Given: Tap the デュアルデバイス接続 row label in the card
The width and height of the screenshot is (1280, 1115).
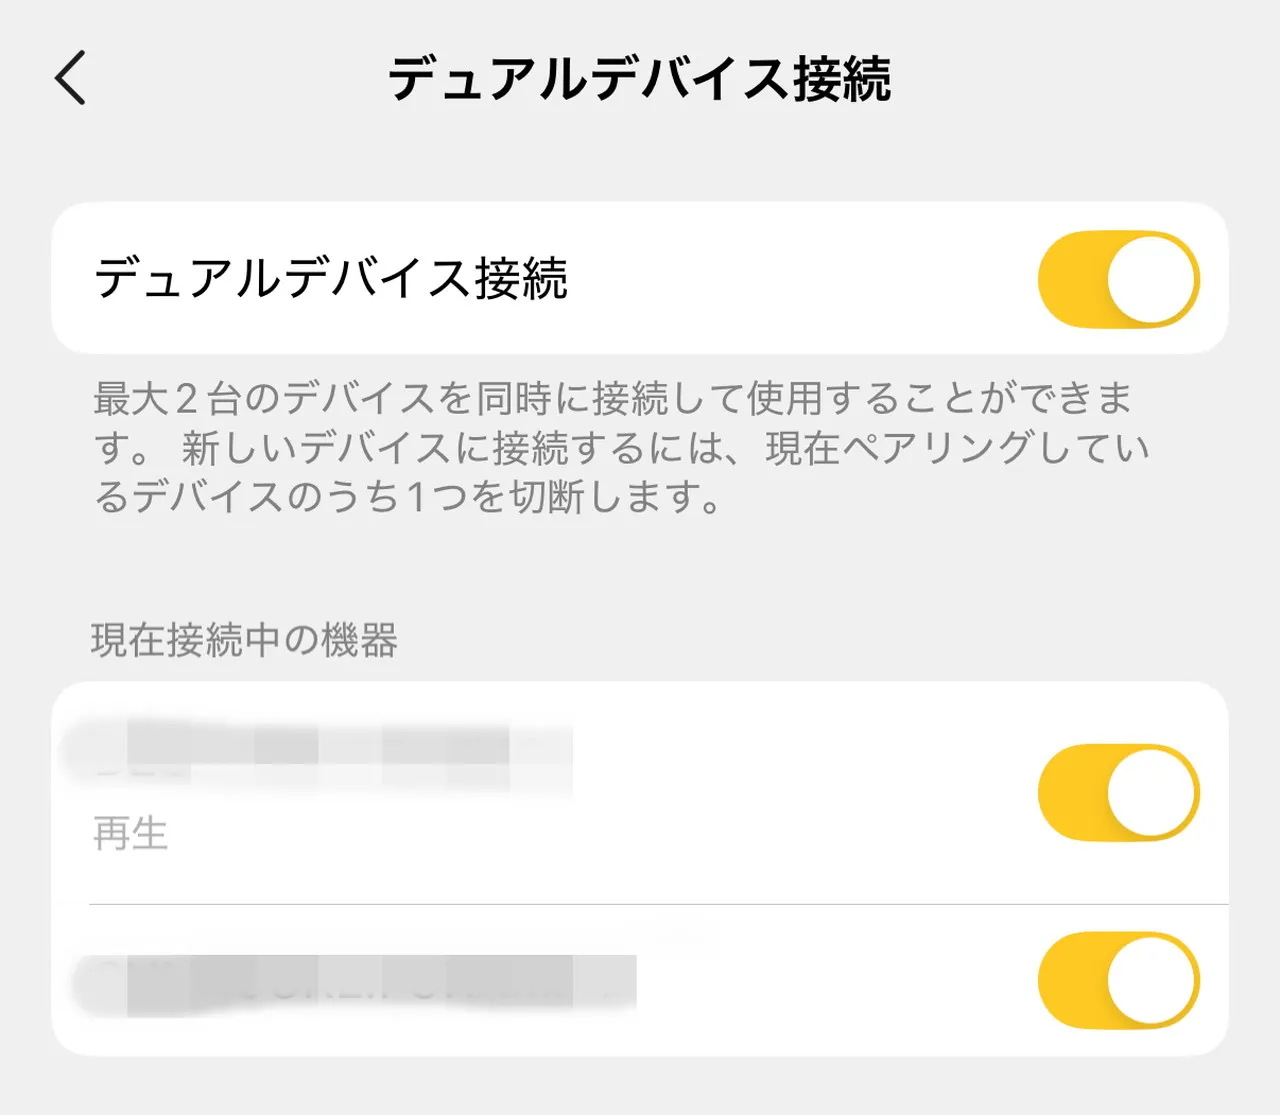Looking at the screenshot, I should point(331,279).
